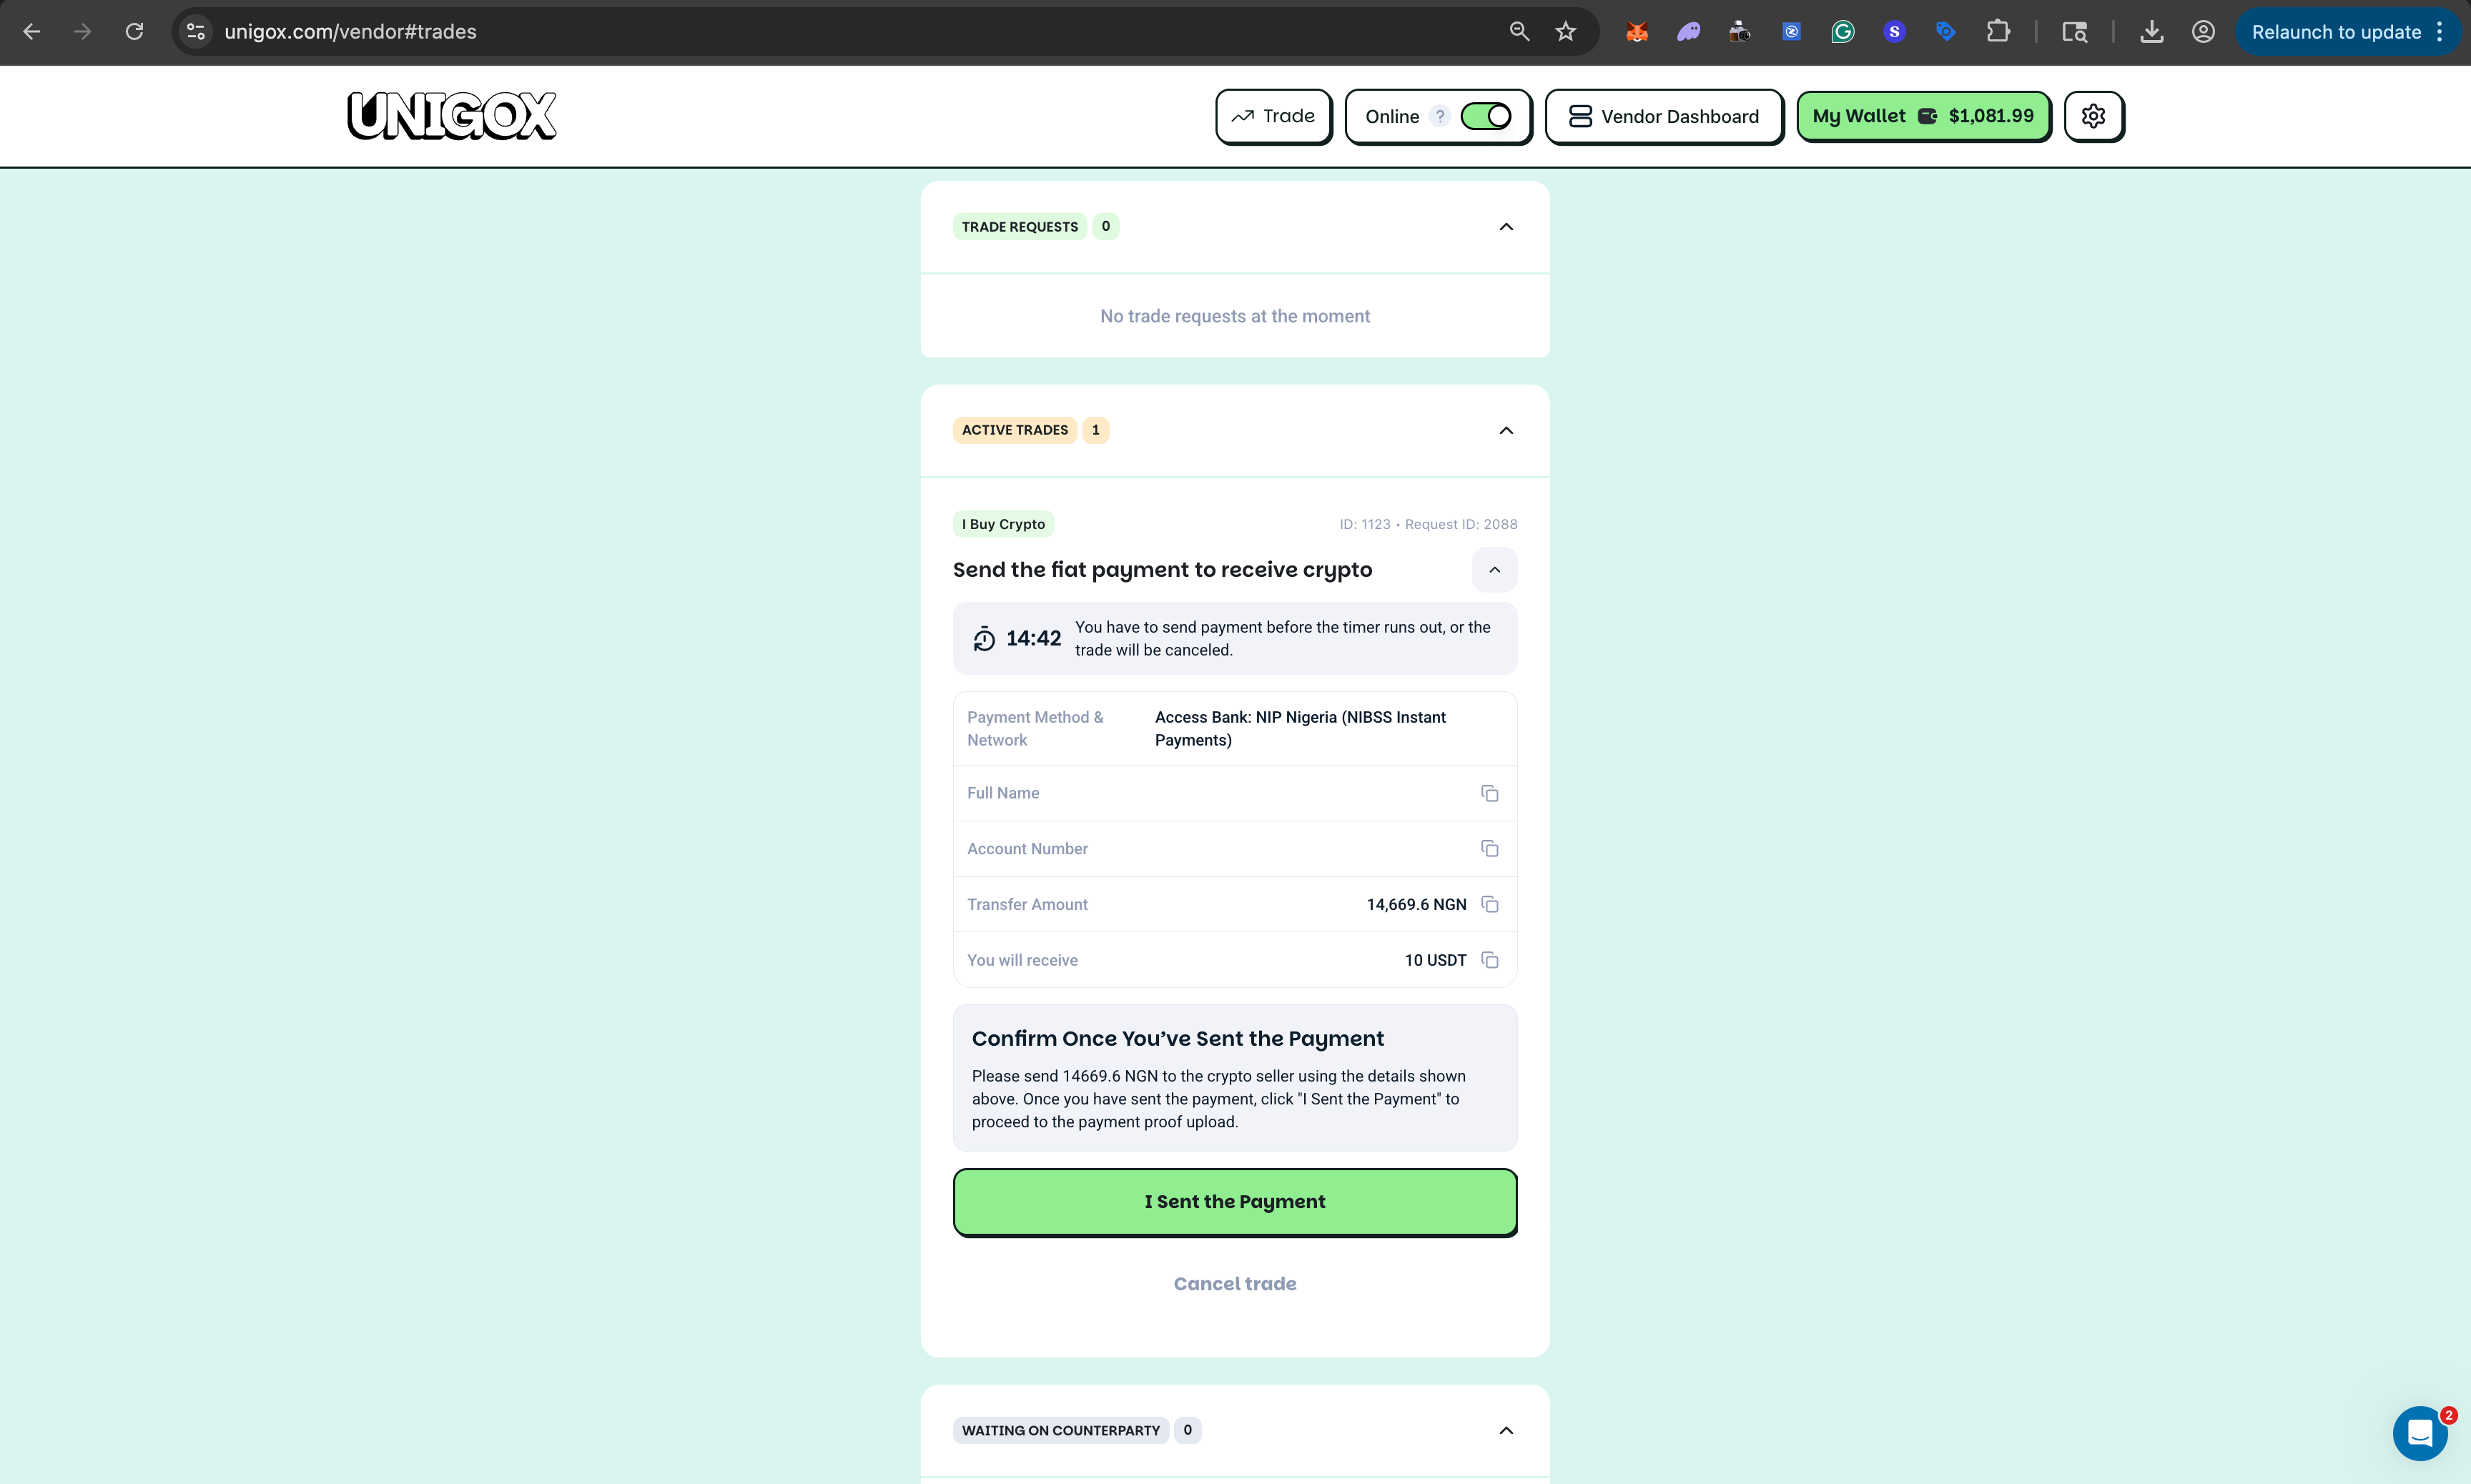Image resolution: width=2471 pixels, height=1484 pixels.
Task: Click the I Buy Crypto tag
Action: [1003, 524]
